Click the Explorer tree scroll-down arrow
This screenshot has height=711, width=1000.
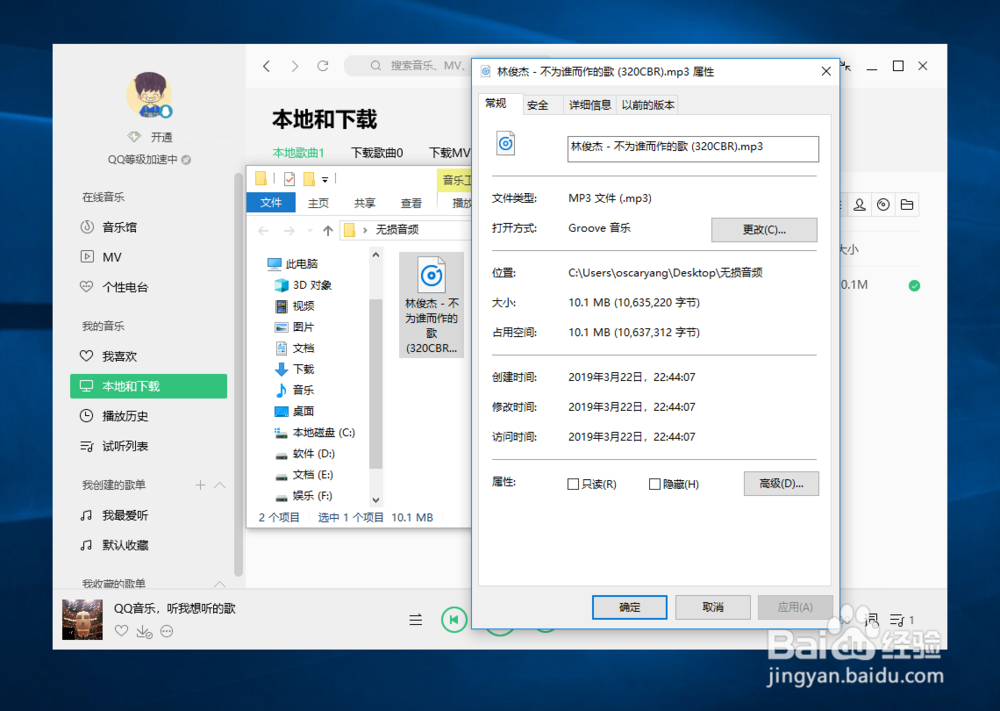(376, 500)
